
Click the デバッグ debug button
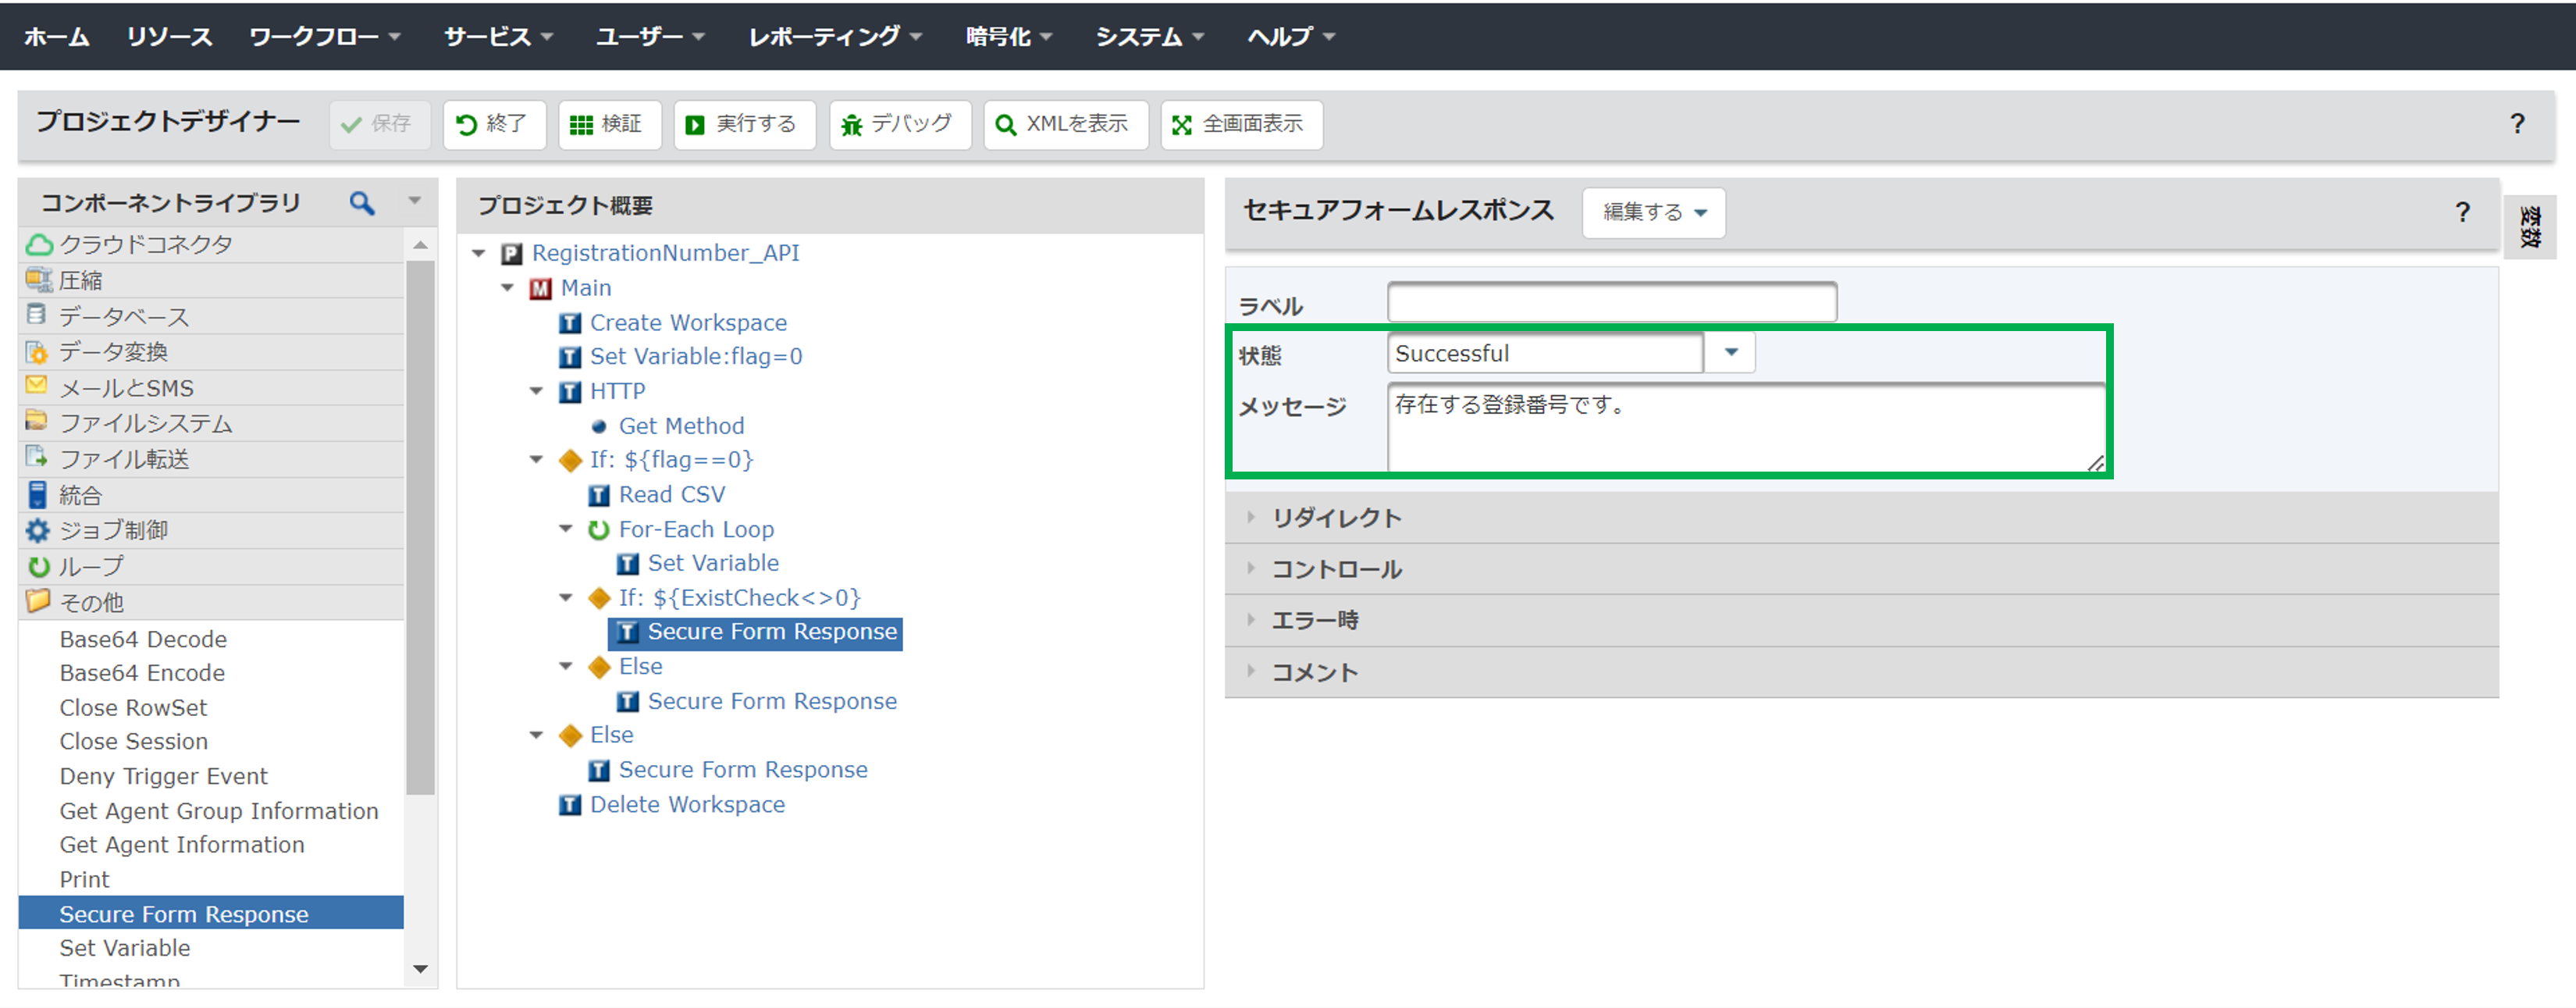899,124
